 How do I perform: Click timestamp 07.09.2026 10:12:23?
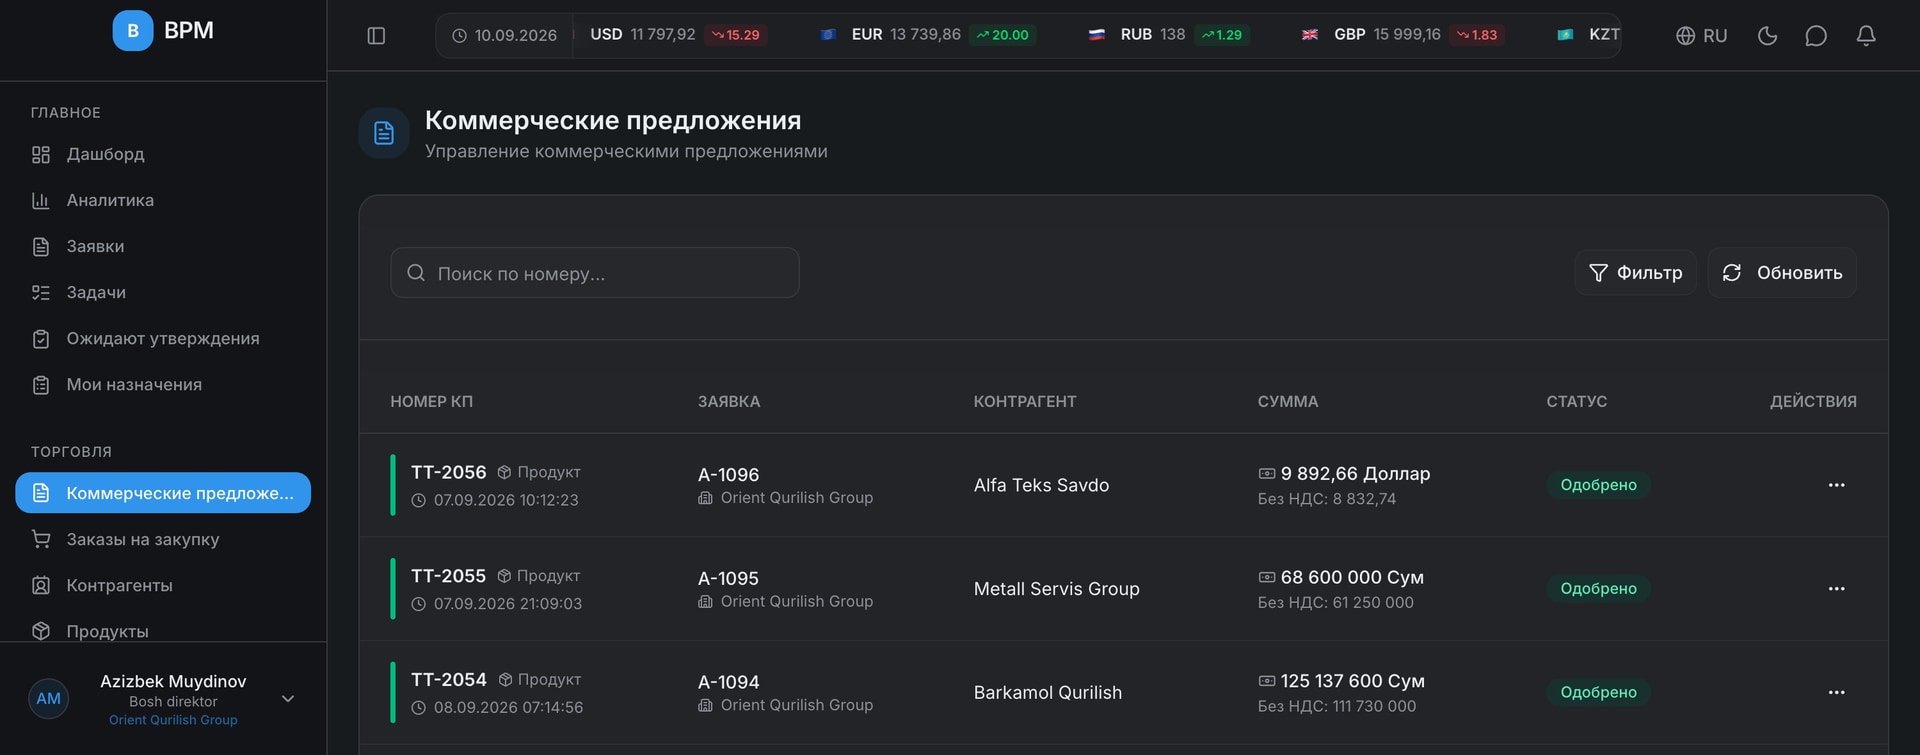coord(495,500)
